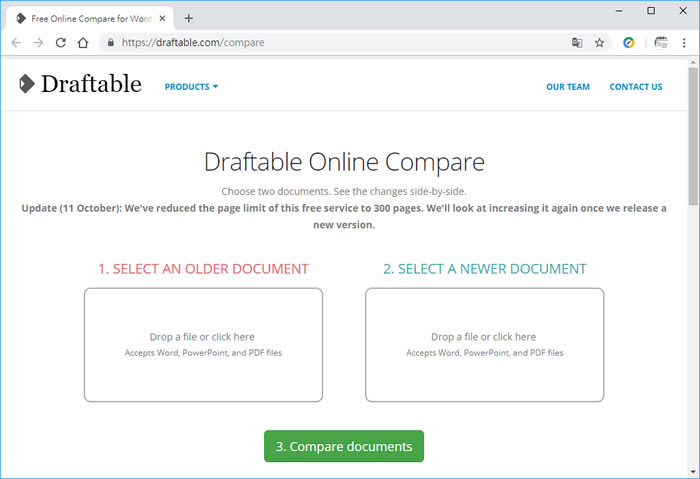700x479 pixels.
Task: Maximize the browser window
Action: [x=651, y=11]
